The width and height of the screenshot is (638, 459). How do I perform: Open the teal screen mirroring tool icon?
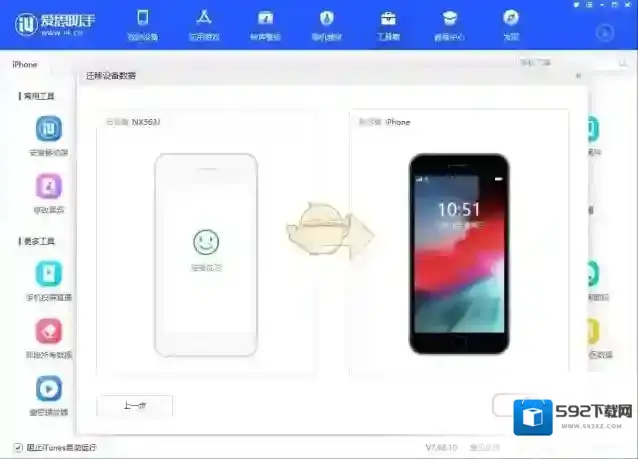(49, 273)
